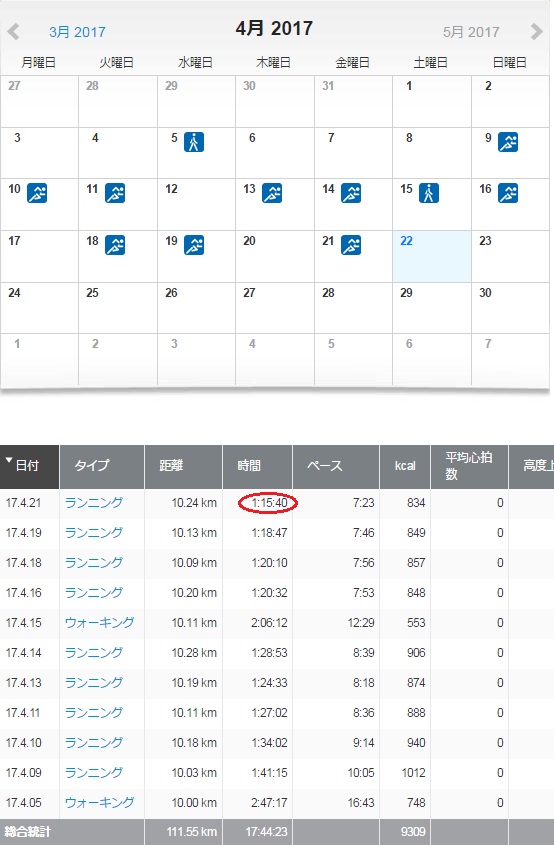Open the running icon on April 21
This screenshot has width=554, height=845.
(x=351, y=245)
